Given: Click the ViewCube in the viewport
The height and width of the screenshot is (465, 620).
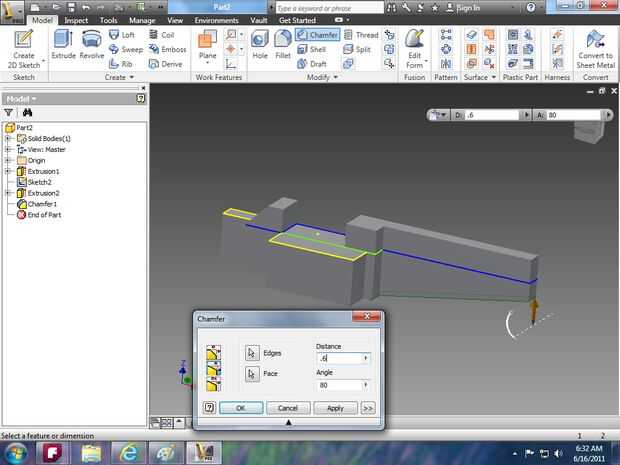Looking at the screenshot, I should pyautogui.click(x=589, y=132).
